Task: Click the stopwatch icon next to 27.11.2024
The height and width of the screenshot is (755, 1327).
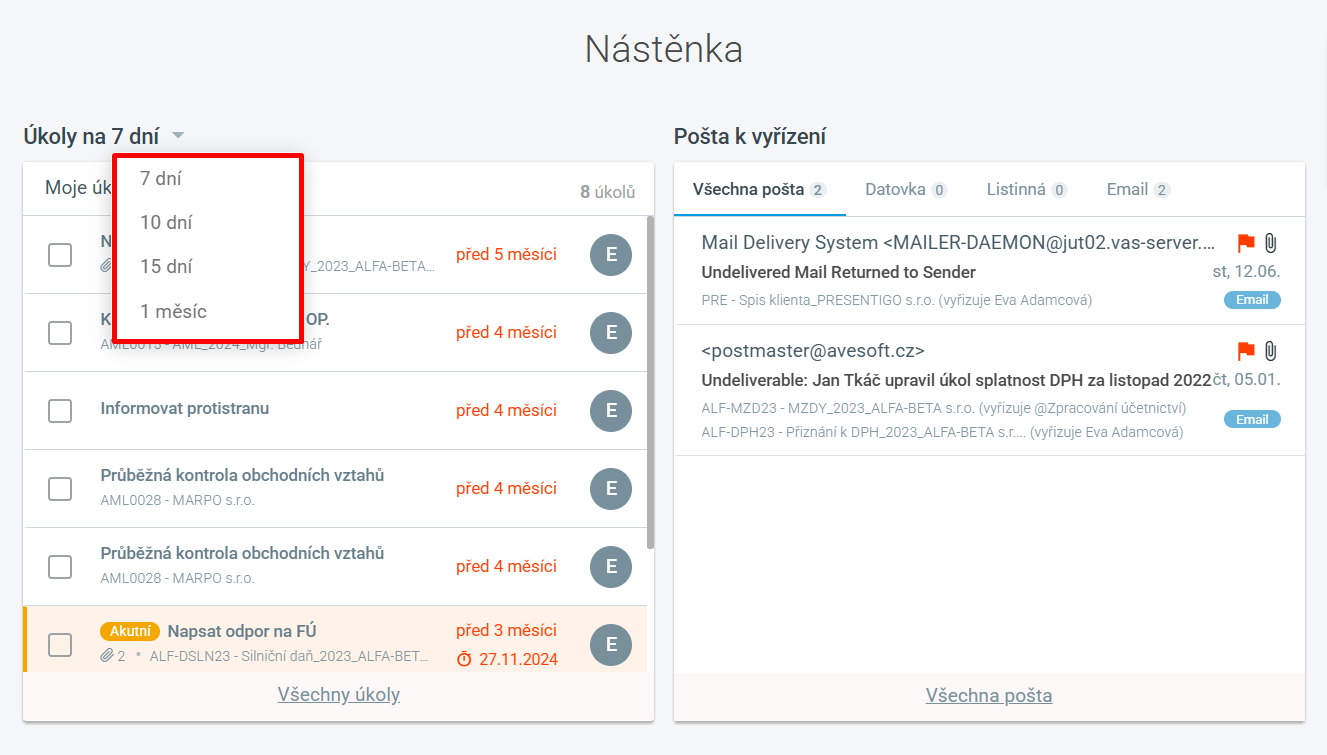Action: coord(464,659)
